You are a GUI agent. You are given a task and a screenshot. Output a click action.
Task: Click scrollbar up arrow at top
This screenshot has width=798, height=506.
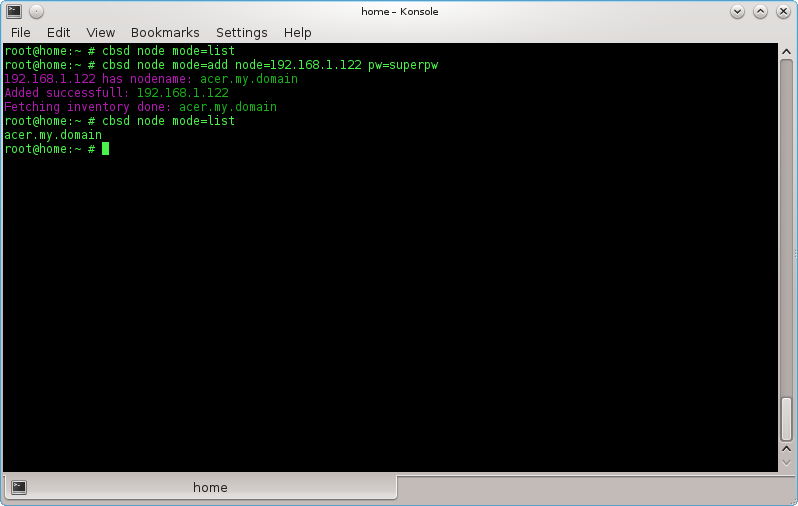click(x=786, y=51)
